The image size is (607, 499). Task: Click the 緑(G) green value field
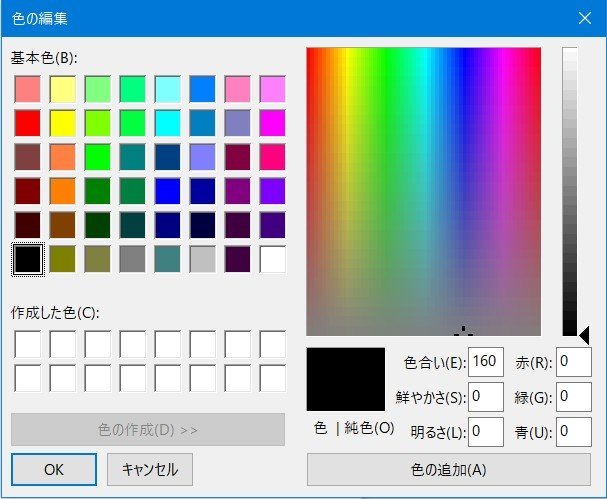(574, 397)
